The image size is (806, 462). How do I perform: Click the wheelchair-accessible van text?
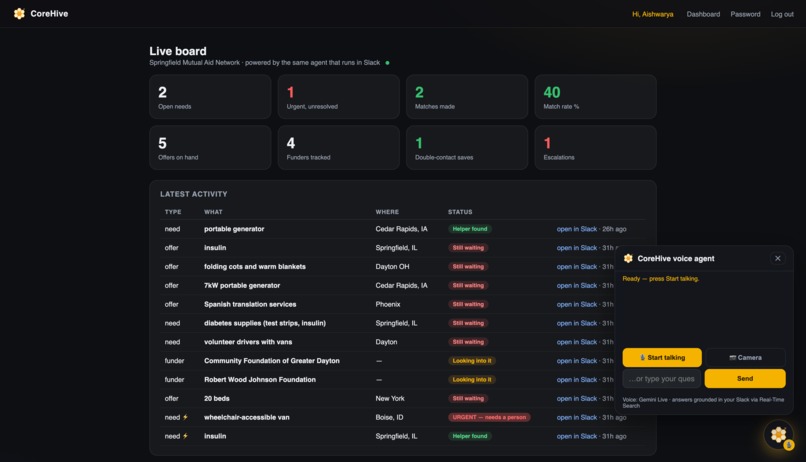pos(247,417)
